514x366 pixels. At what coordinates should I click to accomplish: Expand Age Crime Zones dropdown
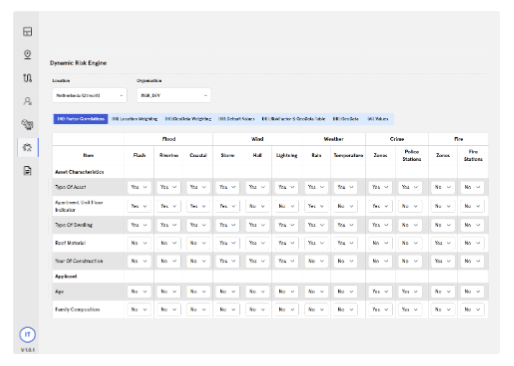click(x=380, y=291)
